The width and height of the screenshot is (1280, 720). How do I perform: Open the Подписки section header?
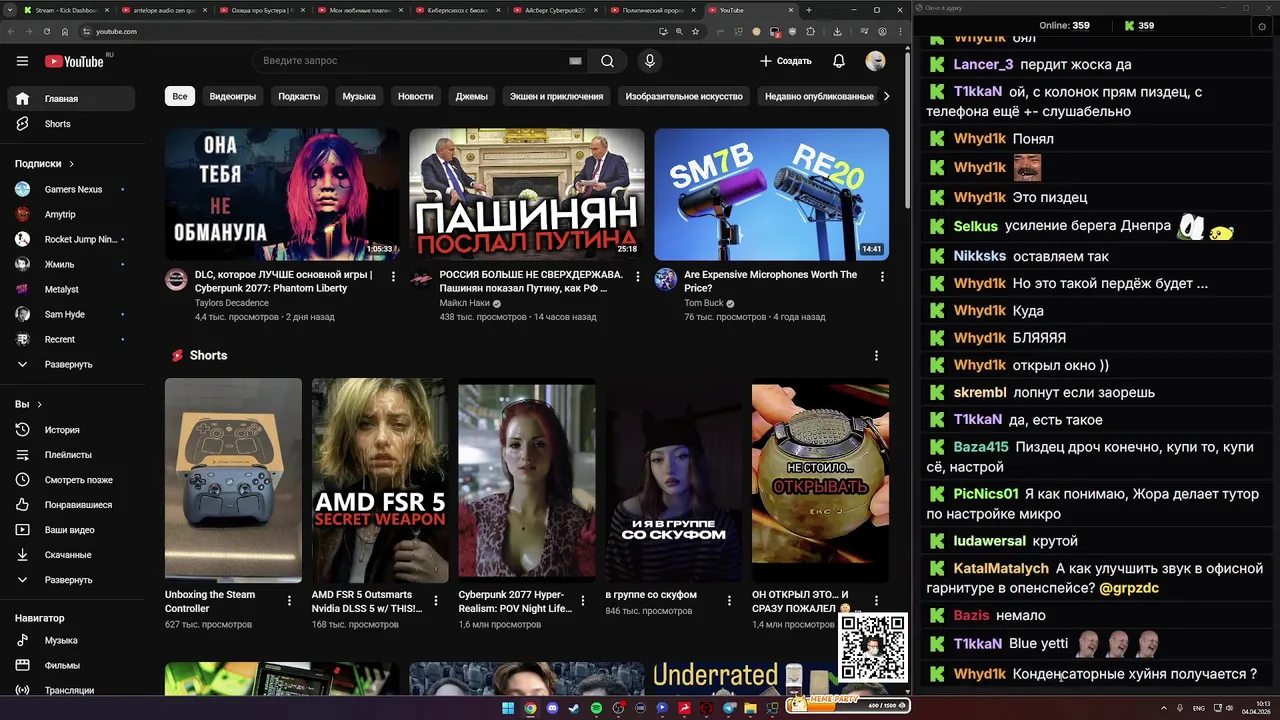click(x=44, y=164)
